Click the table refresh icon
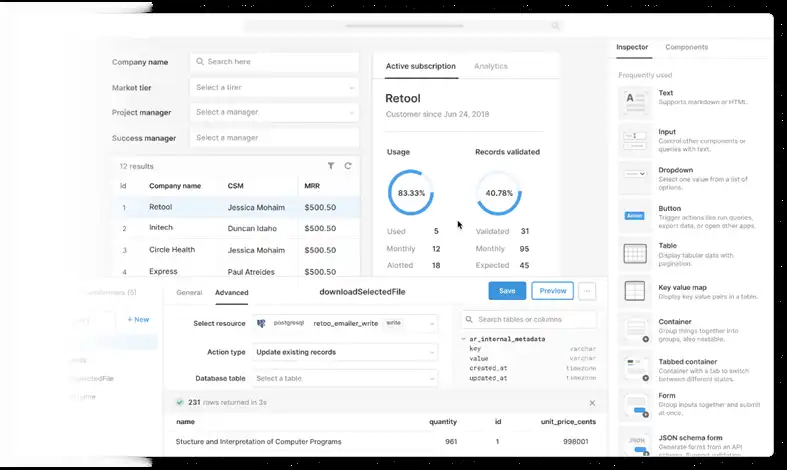Image resolution: width=787 pixels, height=470 pixels. (x=348, y=166)
